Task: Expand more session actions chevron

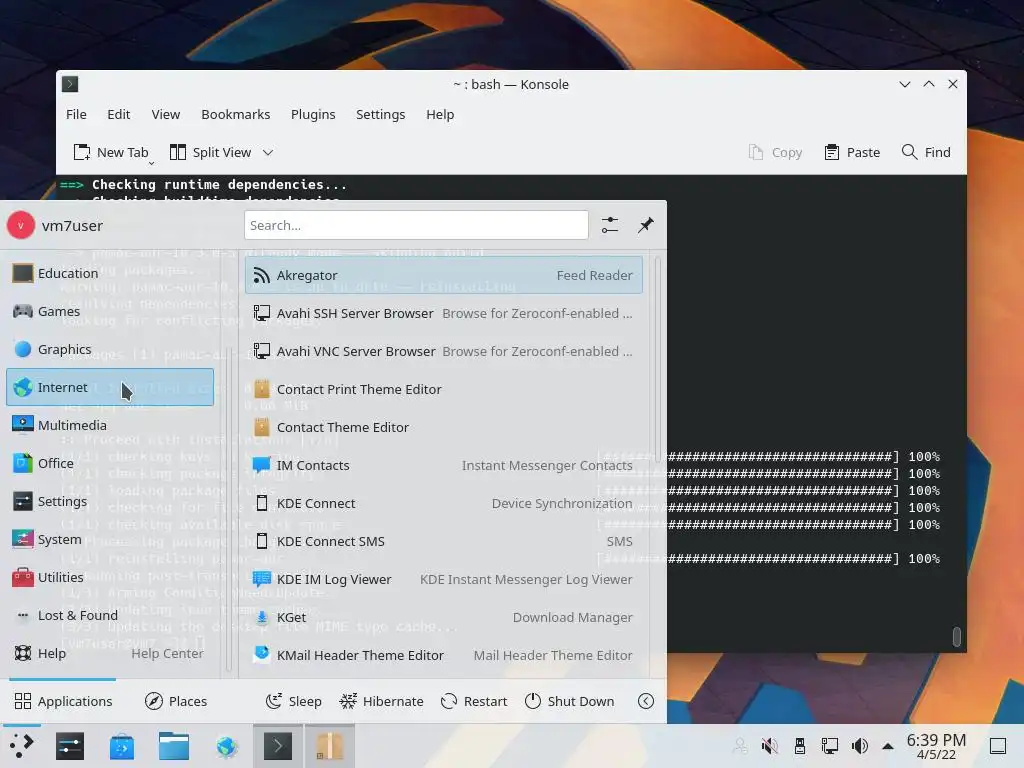Action: [x=646, y=701]
